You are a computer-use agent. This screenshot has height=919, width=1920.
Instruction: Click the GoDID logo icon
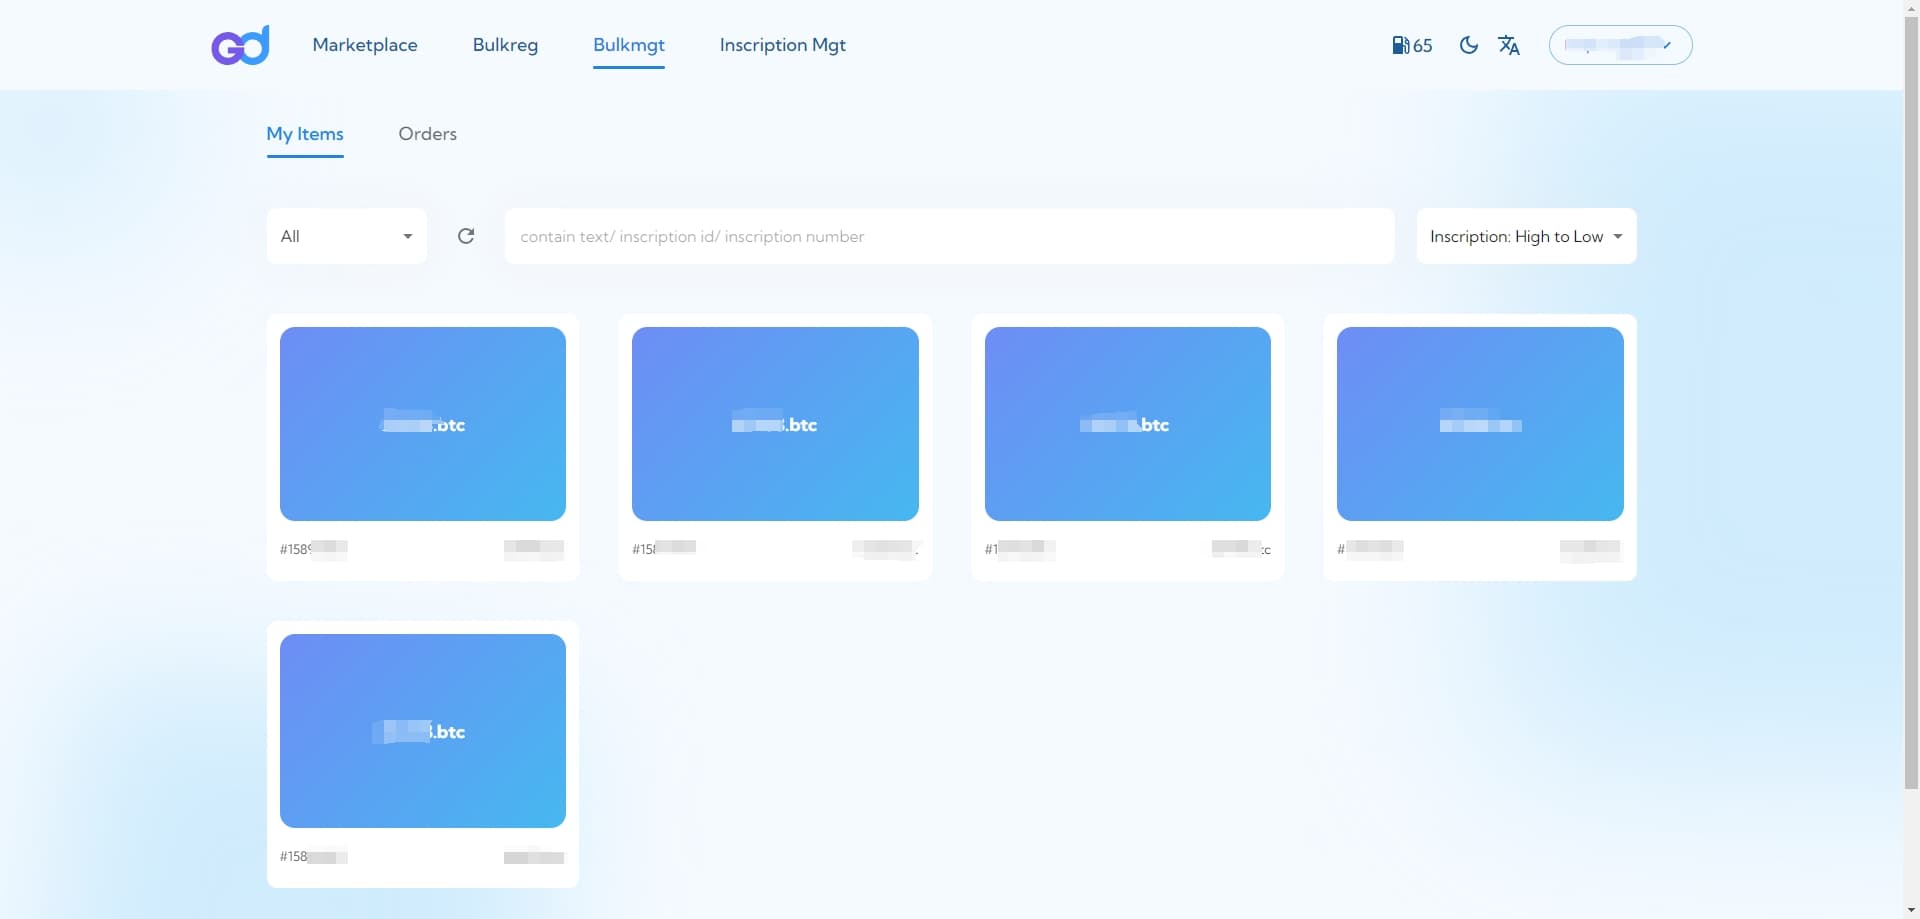[240, 45]
